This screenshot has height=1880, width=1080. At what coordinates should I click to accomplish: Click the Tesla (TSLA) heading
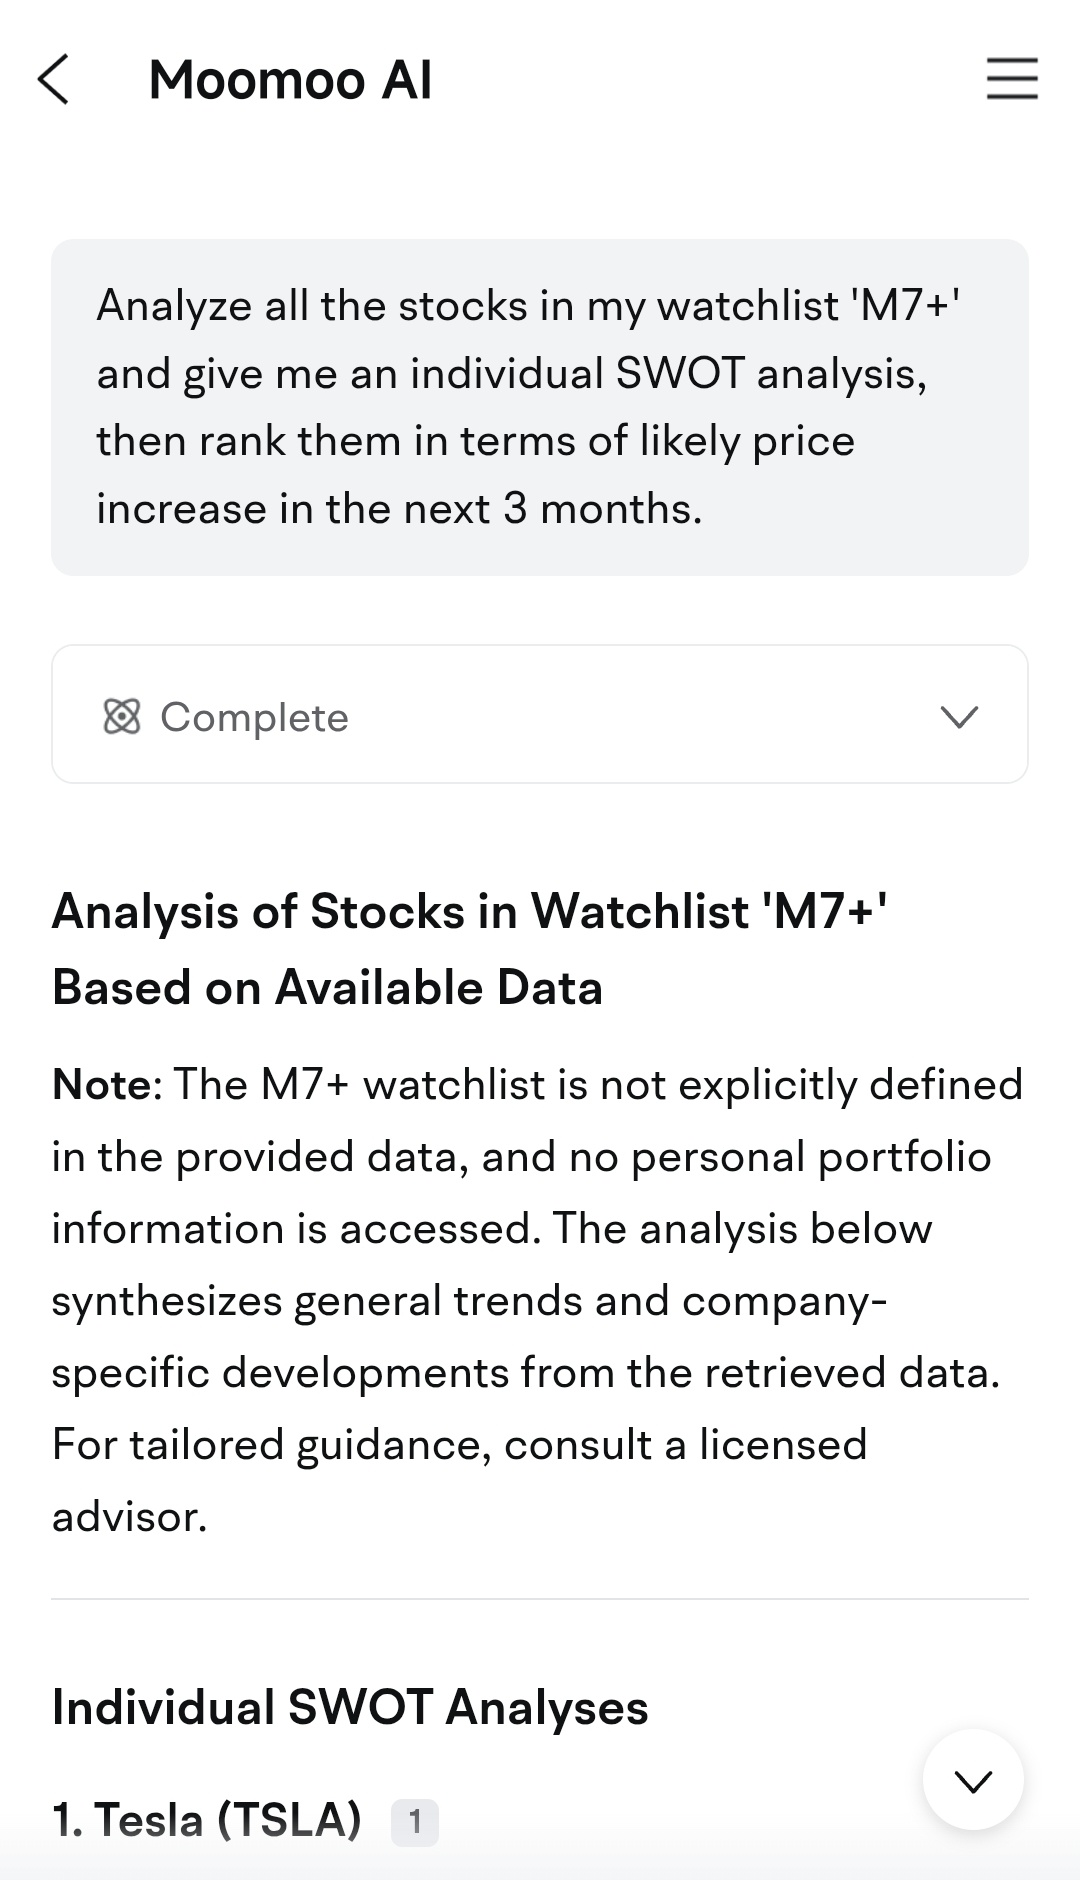click(207, 1820)
